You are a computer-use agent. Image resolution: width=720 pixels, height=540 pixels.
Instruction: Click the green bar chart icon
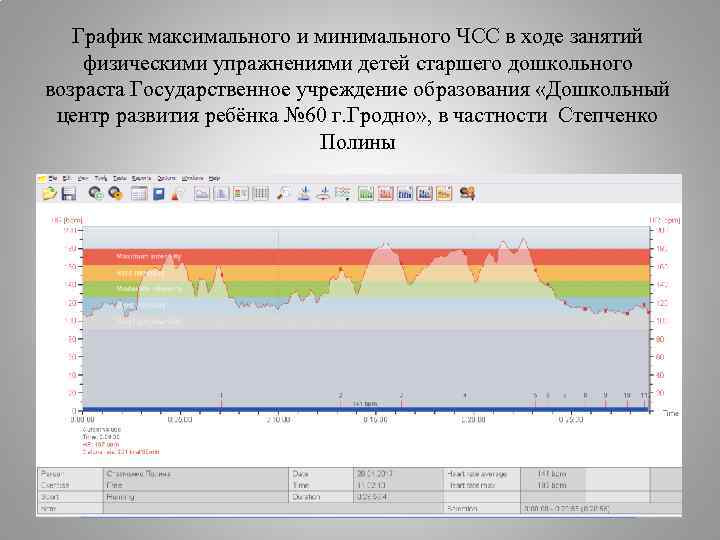pos(366,193)
